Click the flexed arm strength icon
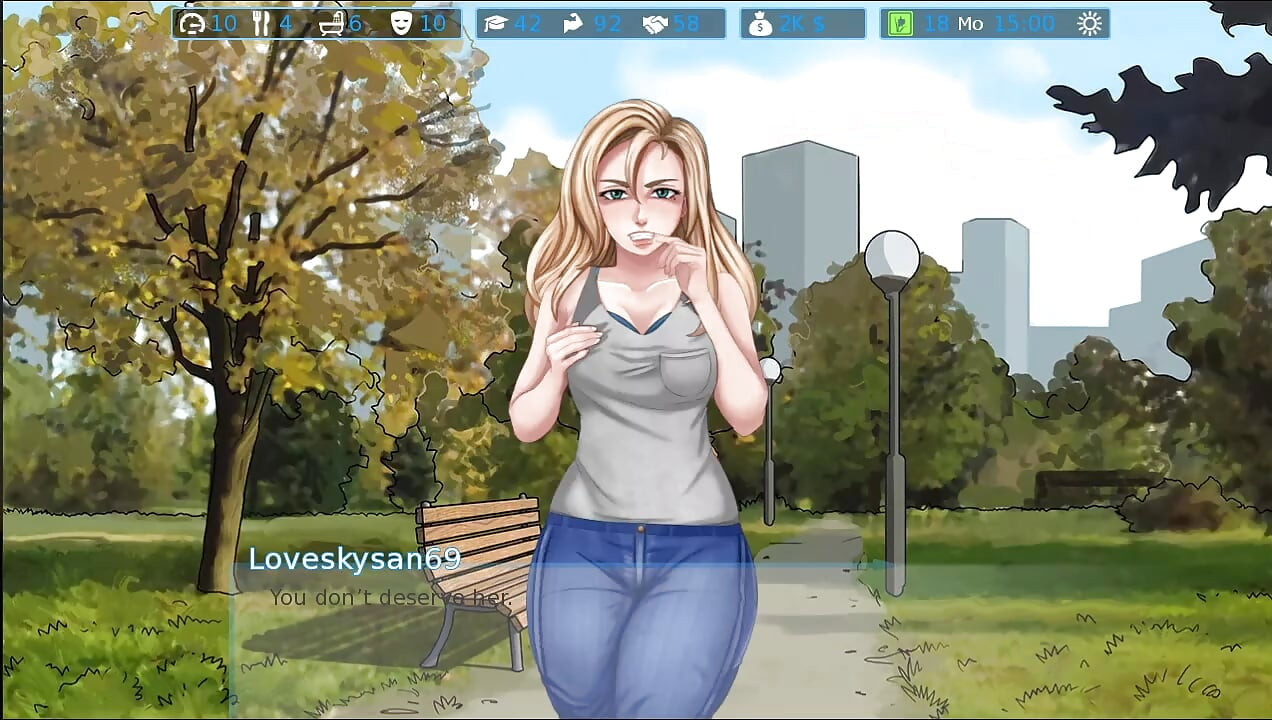 574,24
